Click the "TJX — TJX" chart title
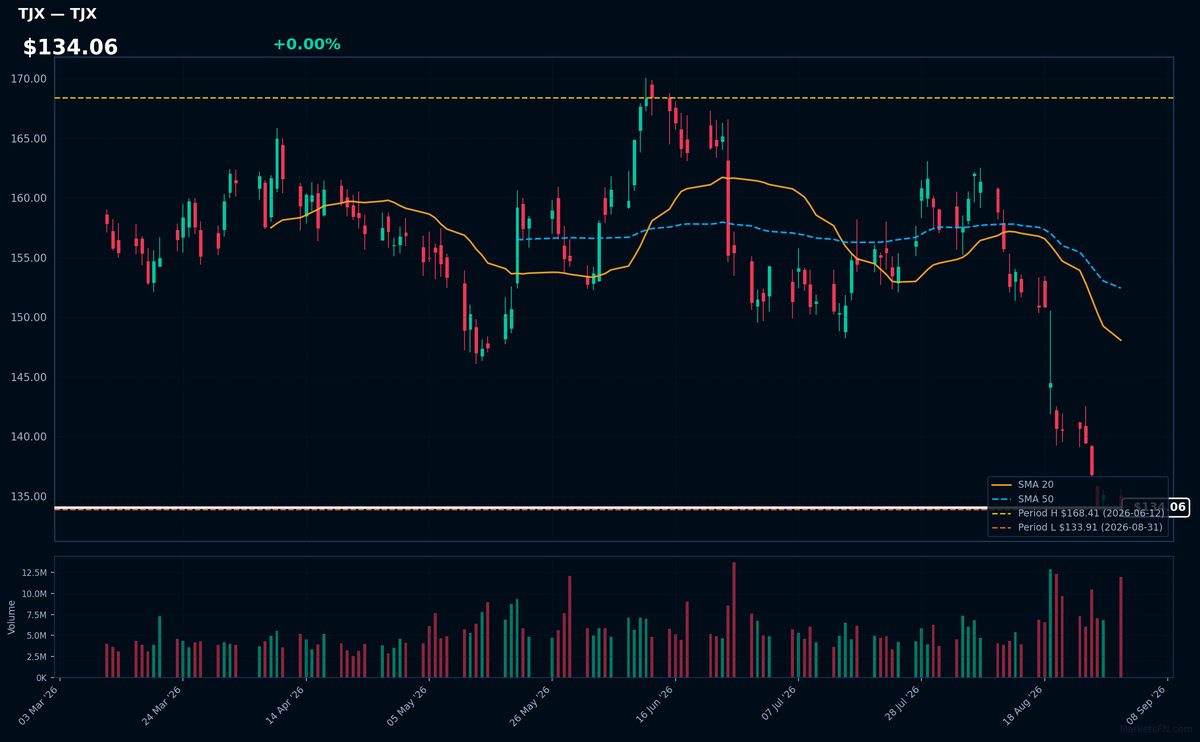This screenshot has height=742, width=1200. [57, 14]
